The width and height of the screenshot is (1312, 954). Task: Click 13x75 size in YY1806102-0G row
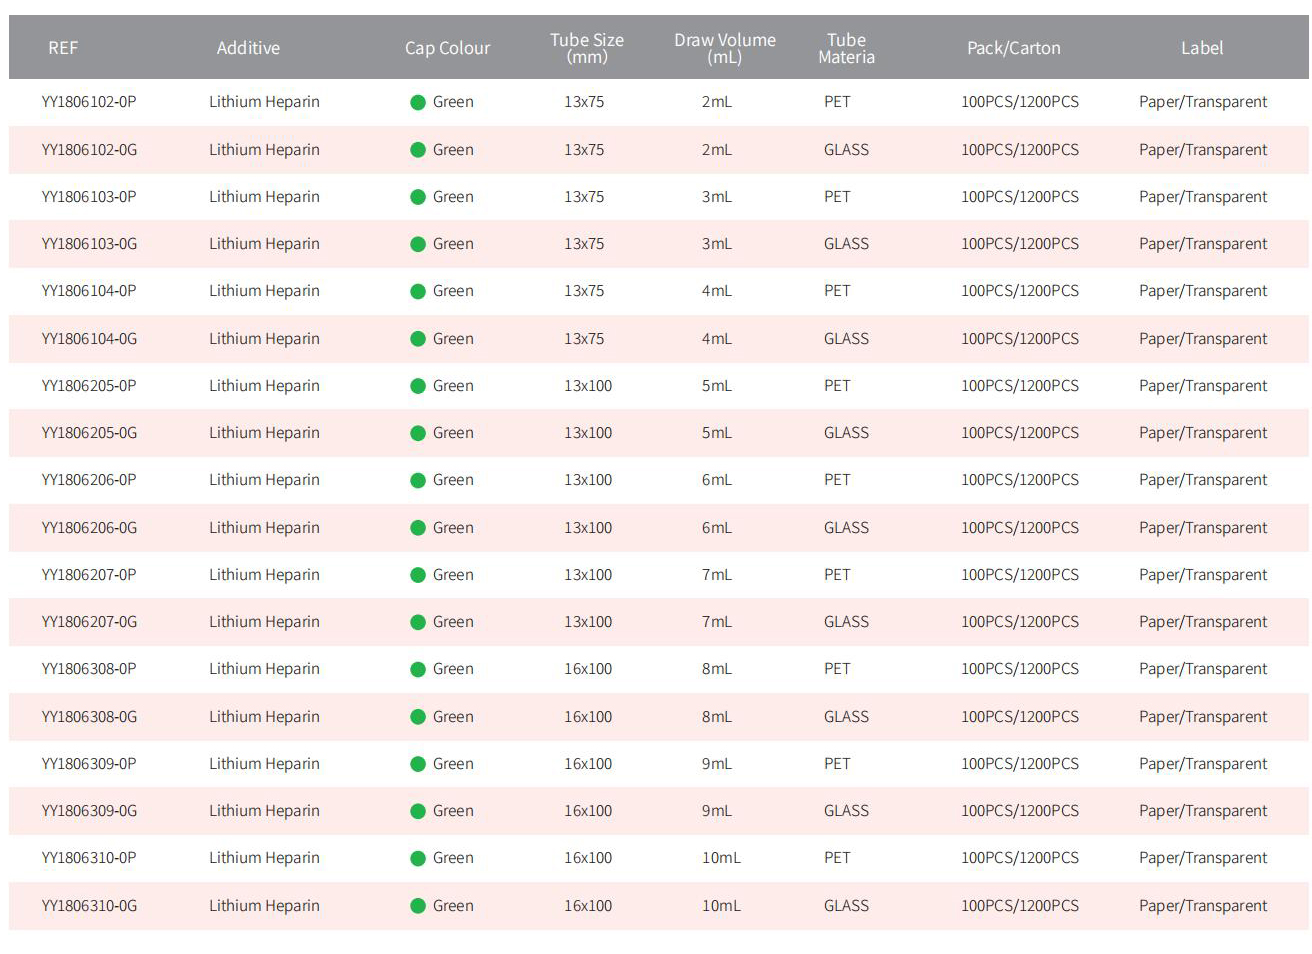click(x=584, y=150)
